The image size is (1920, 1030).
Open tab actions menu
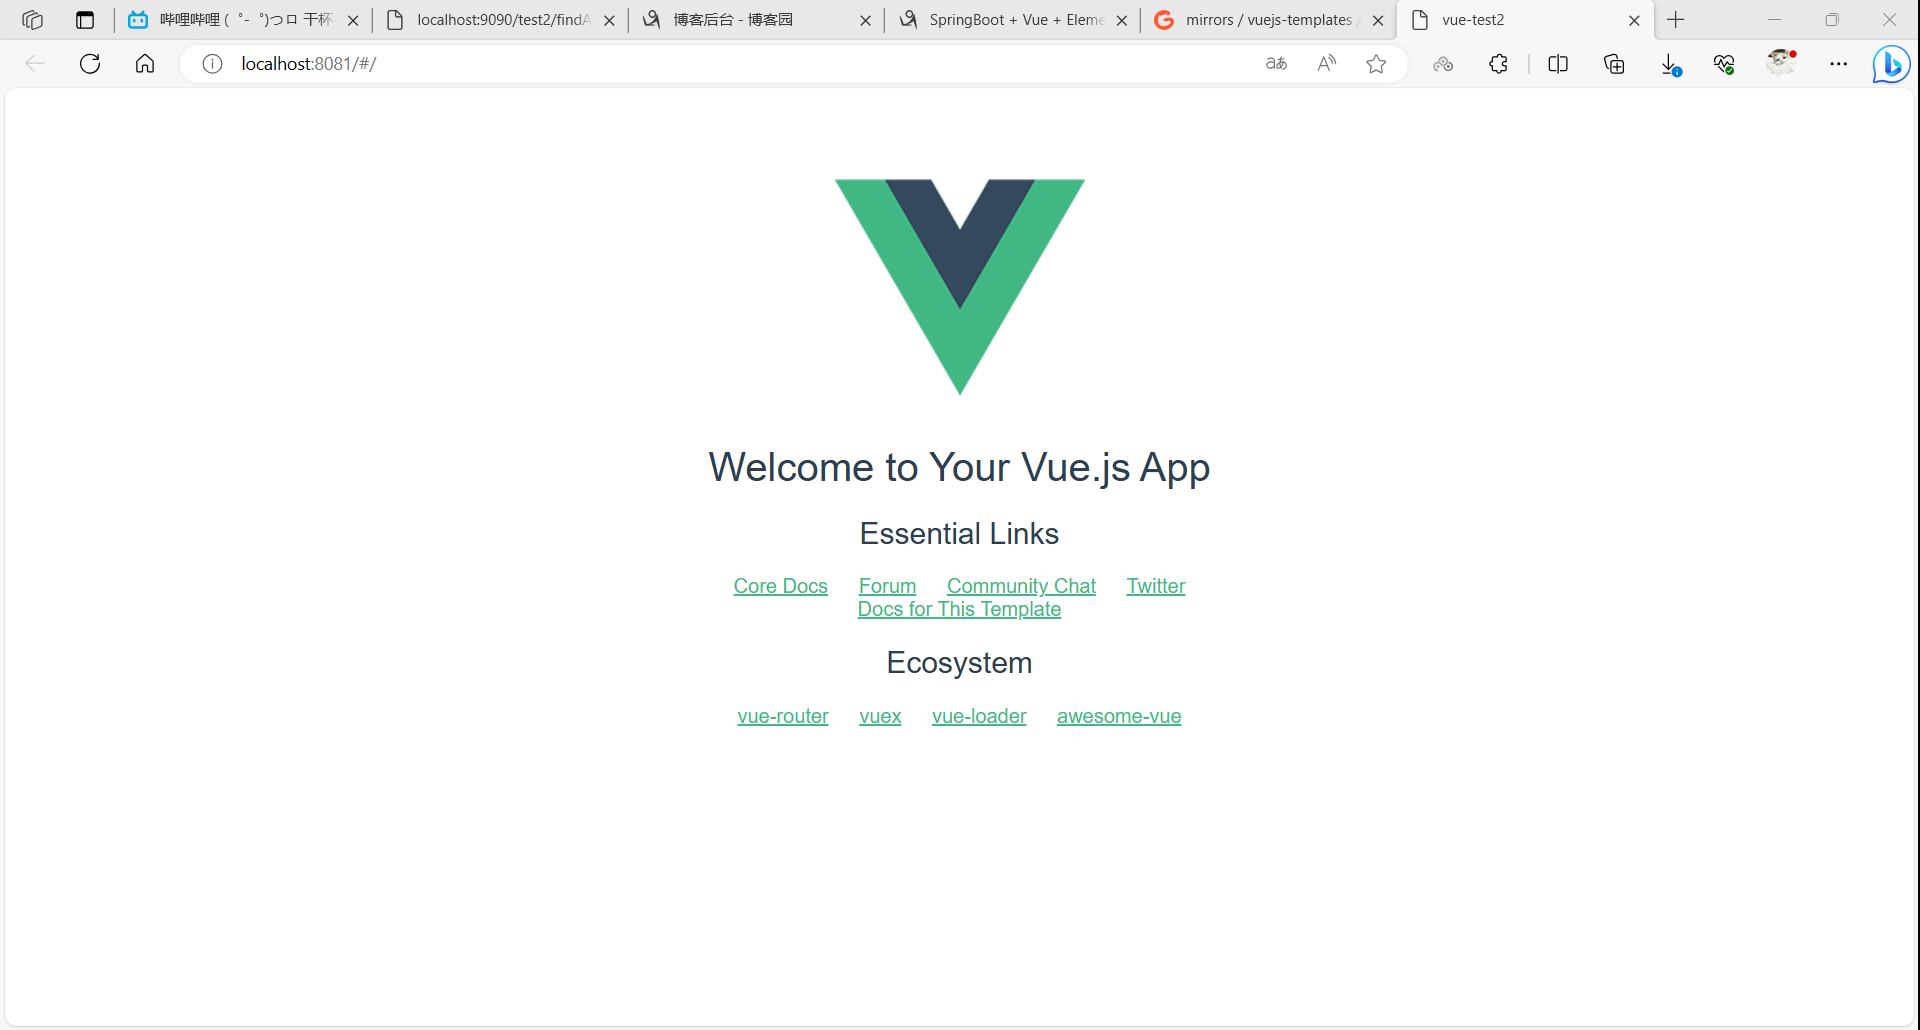[x=32, y=20]
